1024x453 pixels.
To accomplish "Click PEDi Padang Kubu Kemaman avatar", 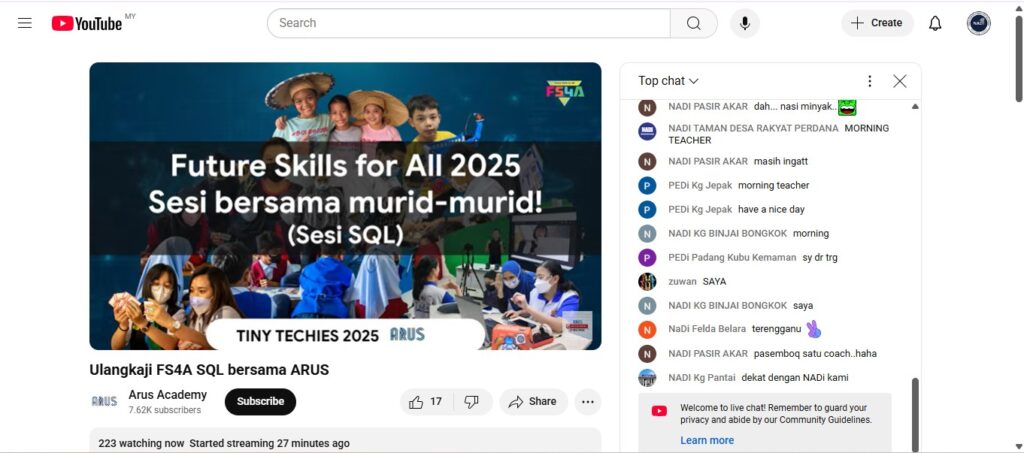I will coord(647,257).
